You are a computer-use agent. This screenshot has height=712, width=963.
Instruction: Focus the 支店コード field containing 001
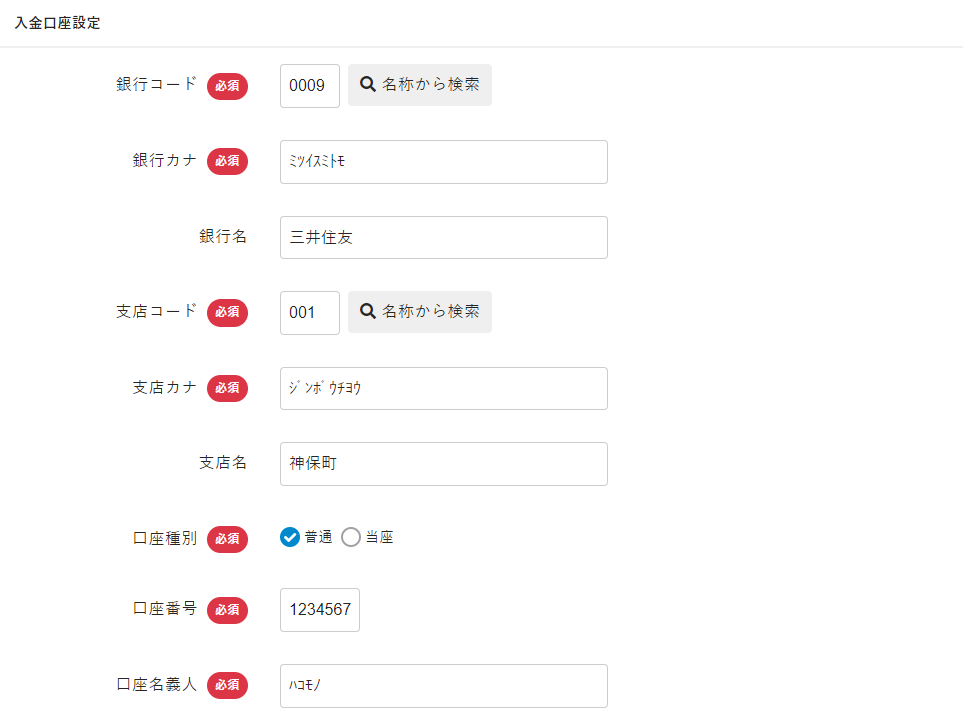point(309,312)
